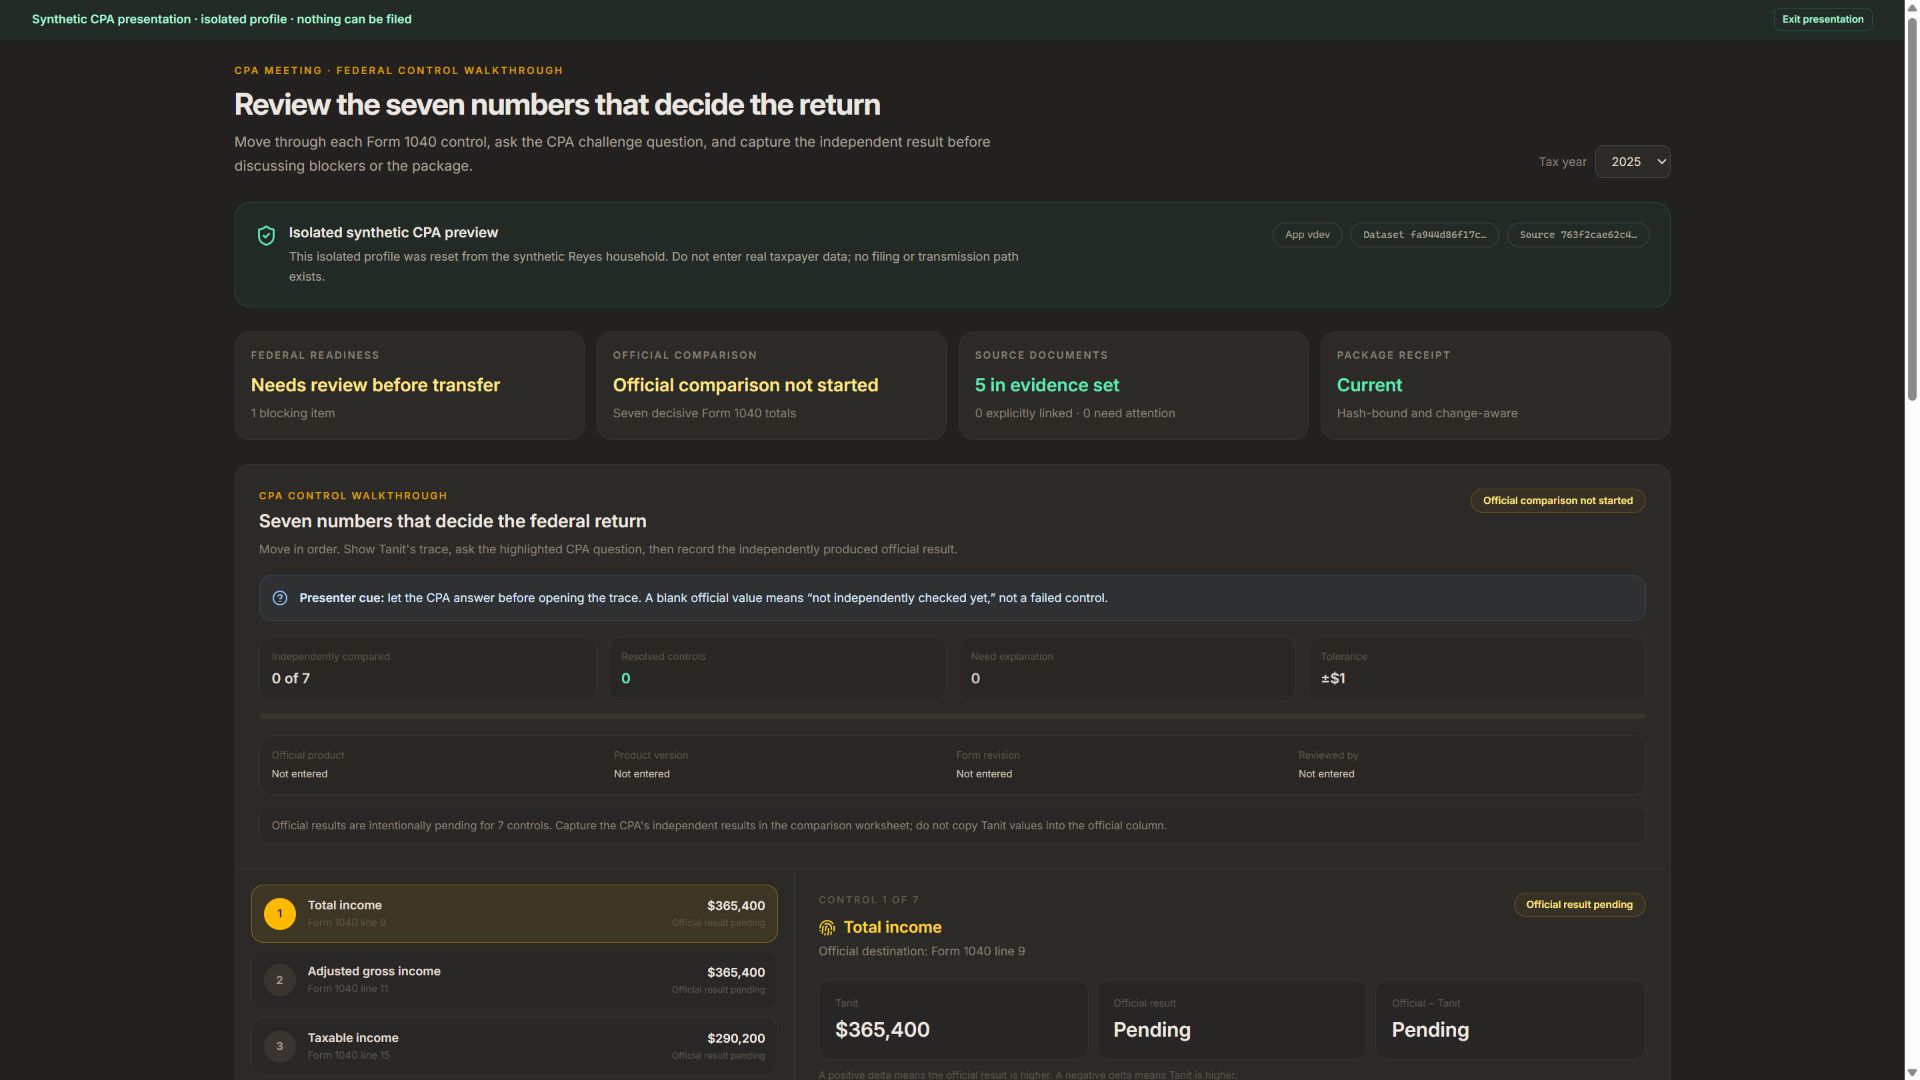The width and height of the screenshot is (1920, 1080).
Task: Click the Official result Pending box
Action: [x=1231, y=1020]
